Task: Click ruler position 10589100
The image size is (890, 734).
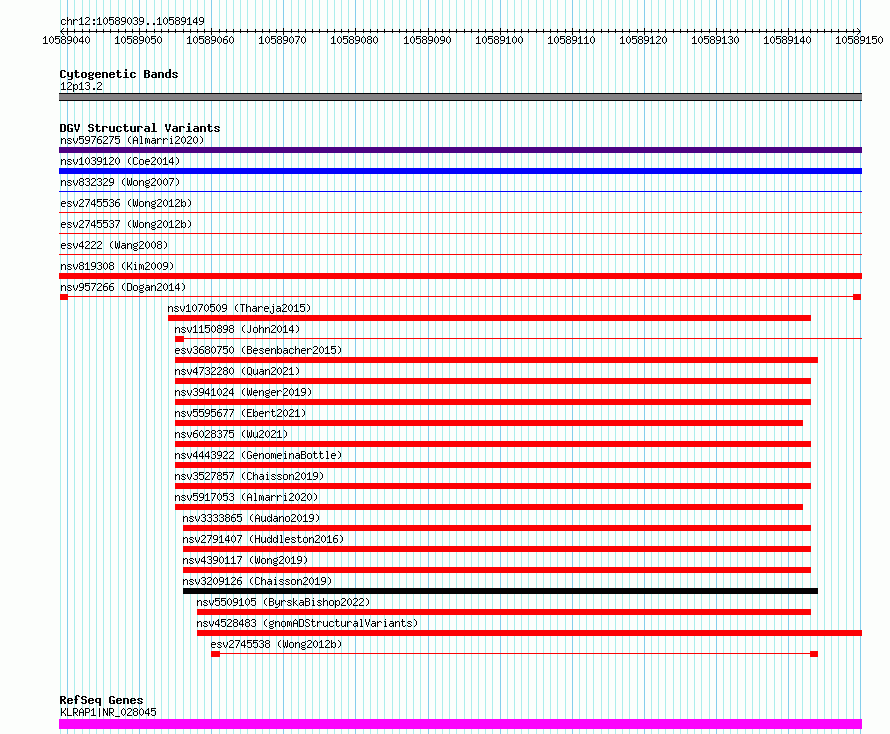Action: pyautogui.click(x=499, y=40)
